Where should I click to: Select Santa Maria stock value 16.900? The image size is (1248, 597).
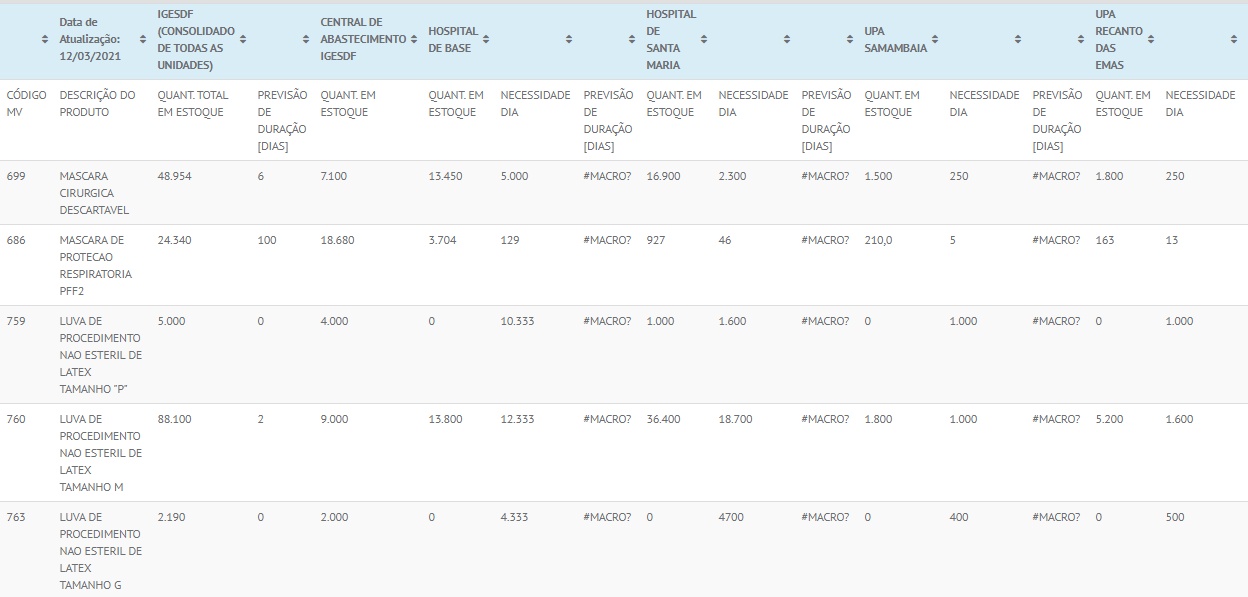point(664,176)
